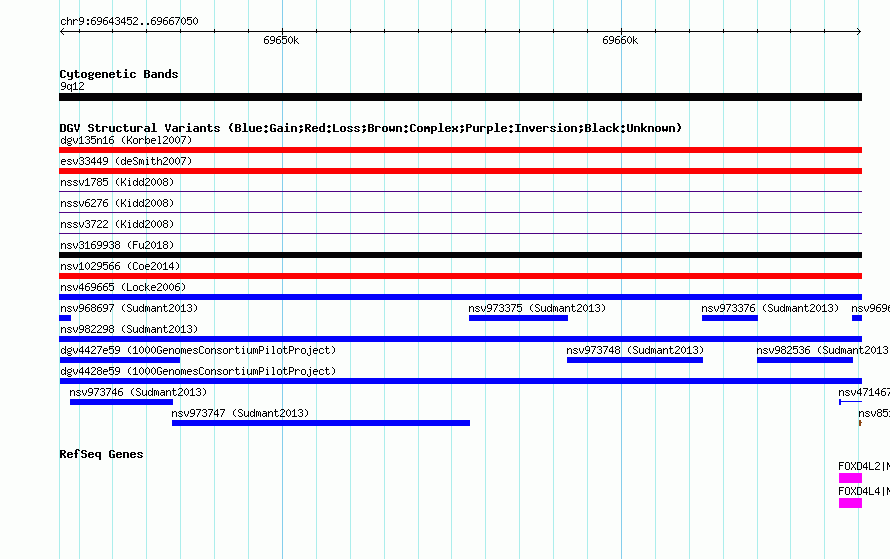Click the nsv973746 (Sudmant2013) blue bar

(x=121, y=402)
